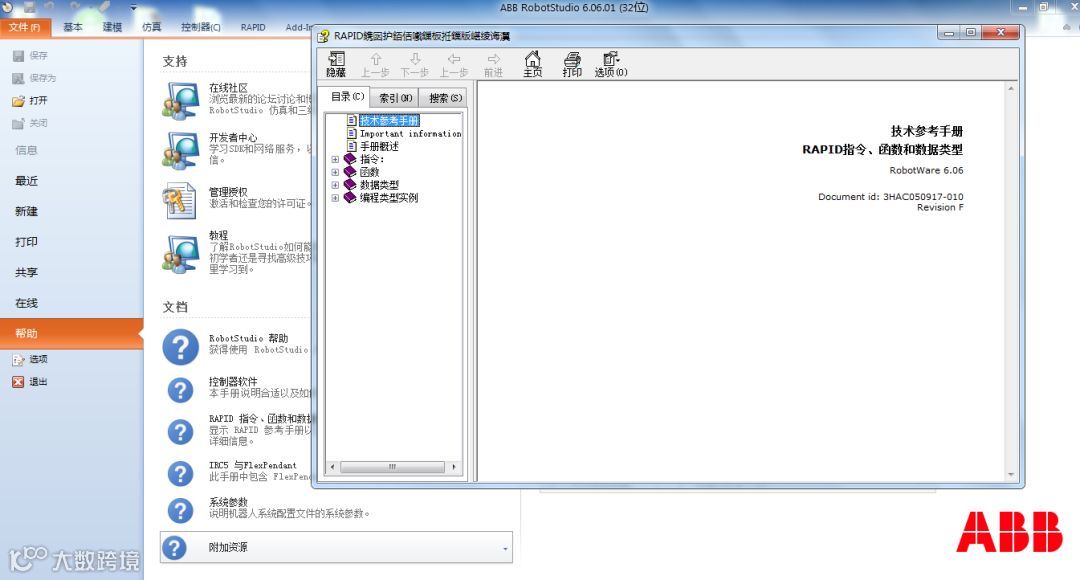Open RobotStudio 帮助 documentation item
This screenshot has height=580, width=1080.
[x=236, y=344]
